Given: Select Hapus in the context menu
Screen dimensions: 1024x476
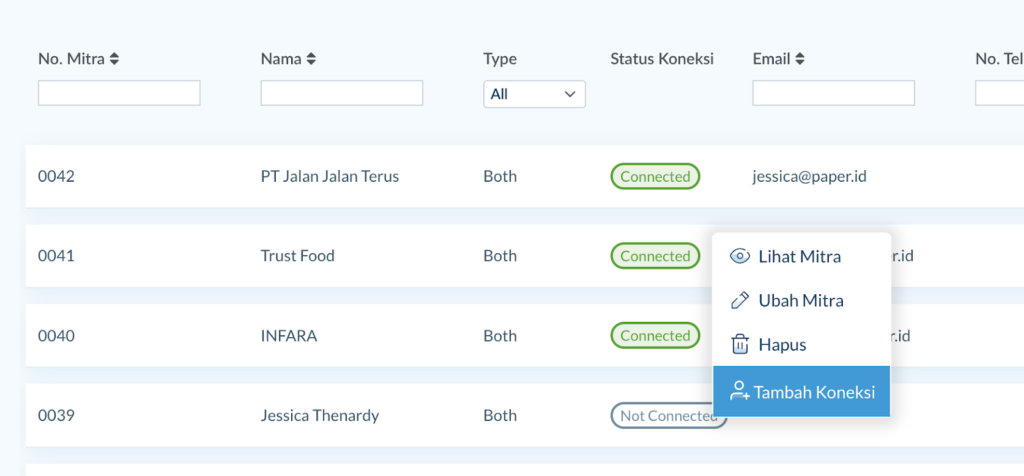Looking at the screenshot, I should [x=782, y=345].
